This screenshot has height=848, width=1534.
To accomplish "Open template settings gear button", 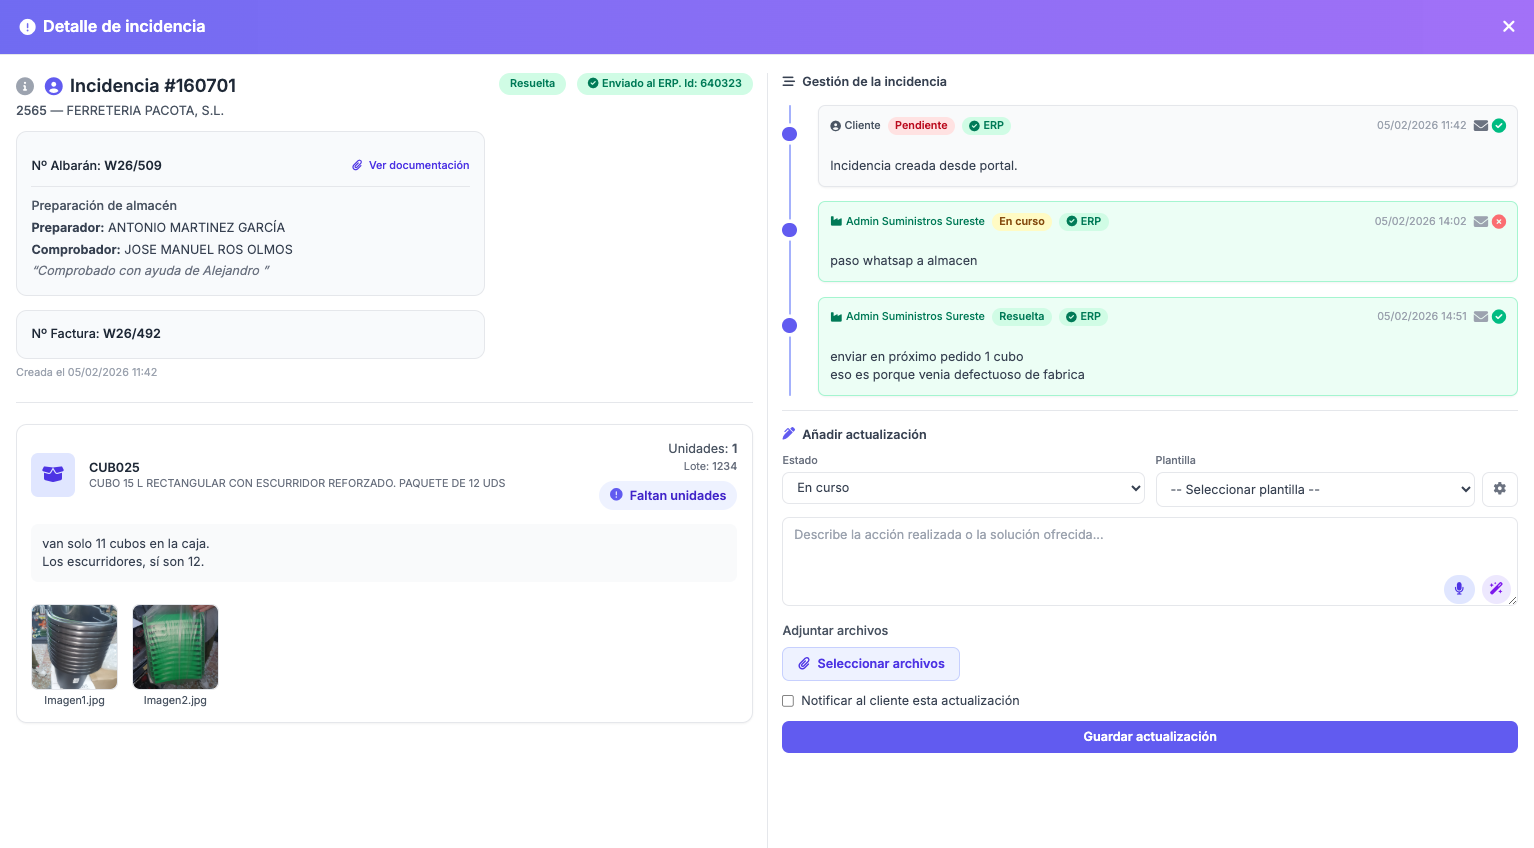I will [x=1500, y=489].
